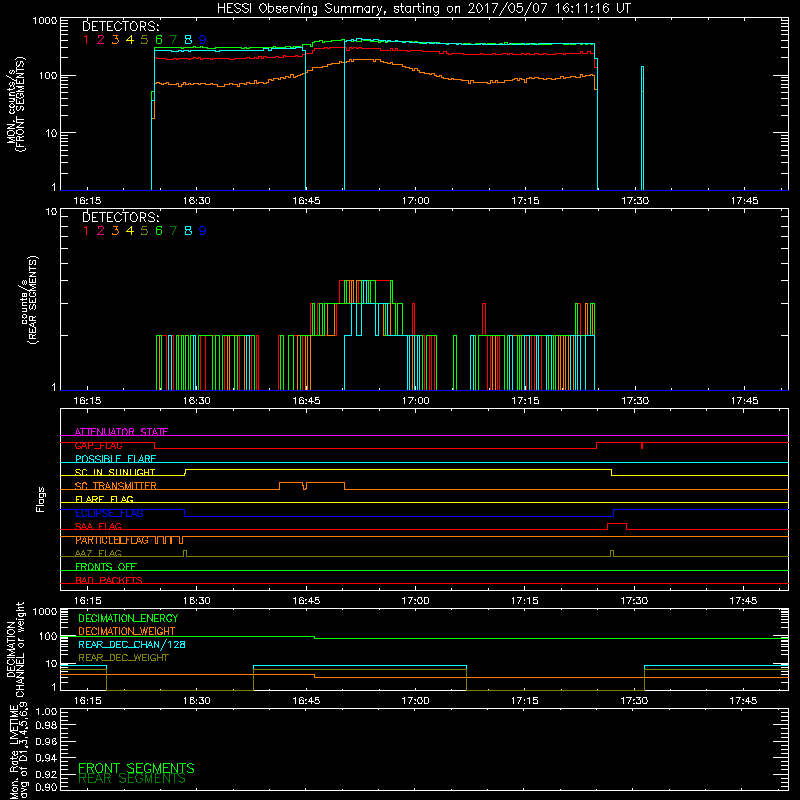Screen dimensions: 800x800
Task: Click the DETECTORS: label in the rear segments panel
Action: pos(120,218)
